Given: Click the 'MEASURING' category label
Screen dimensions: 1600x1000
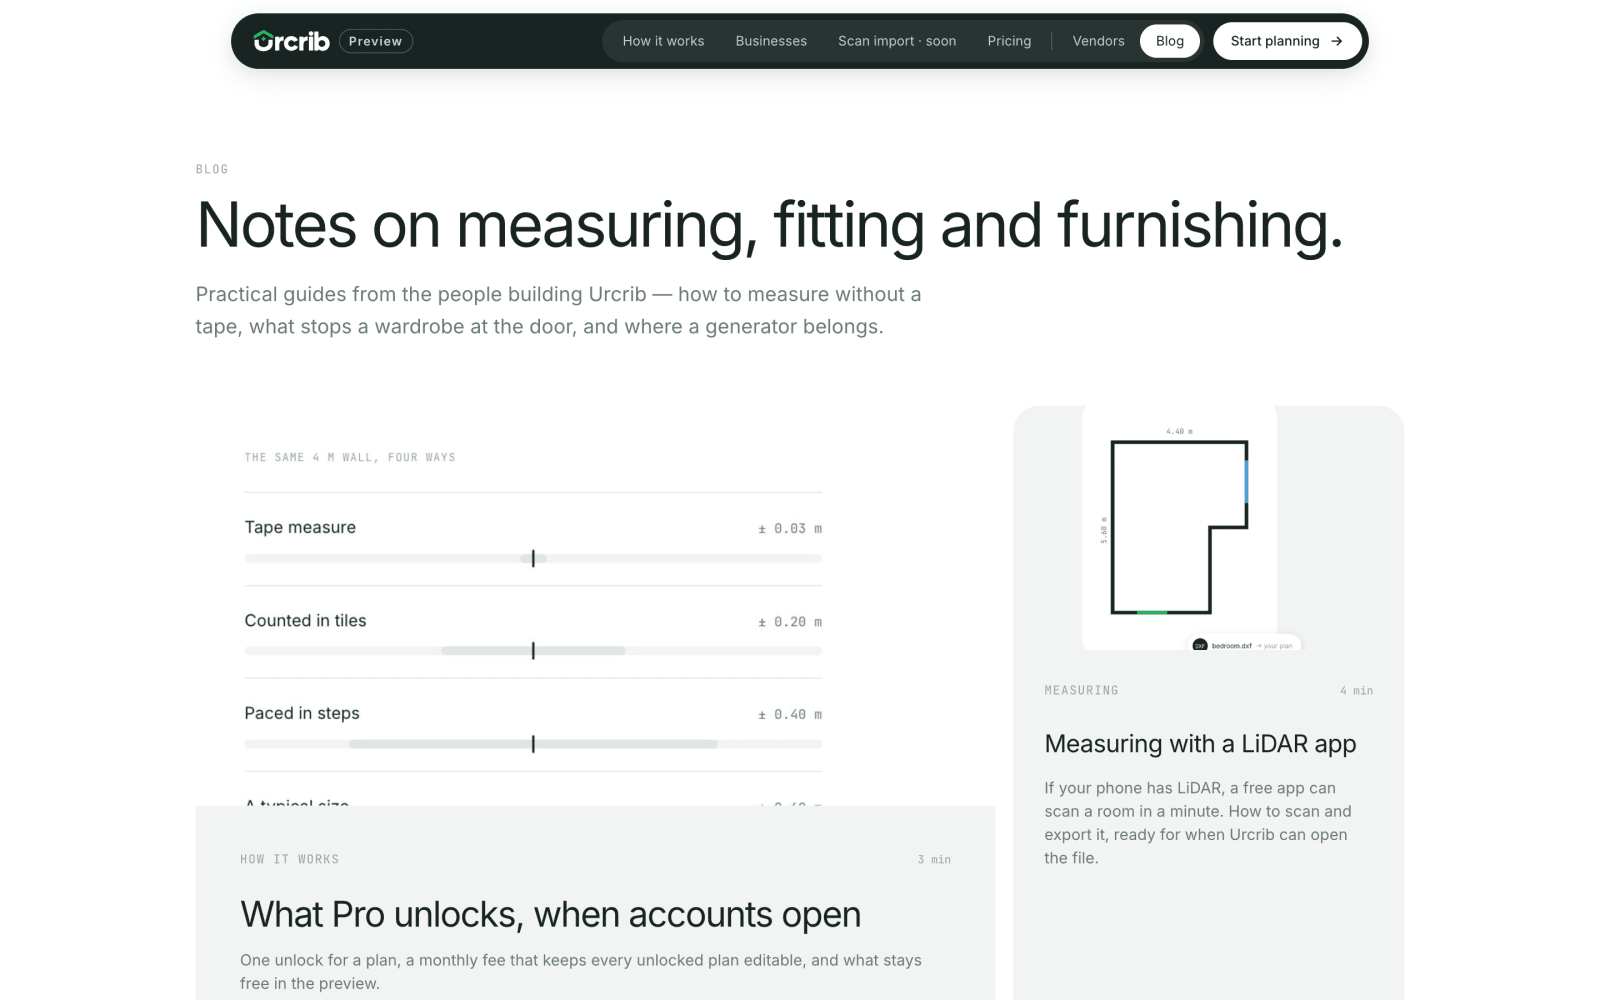Looking at the screenshot, I should tap(1081, 690).
